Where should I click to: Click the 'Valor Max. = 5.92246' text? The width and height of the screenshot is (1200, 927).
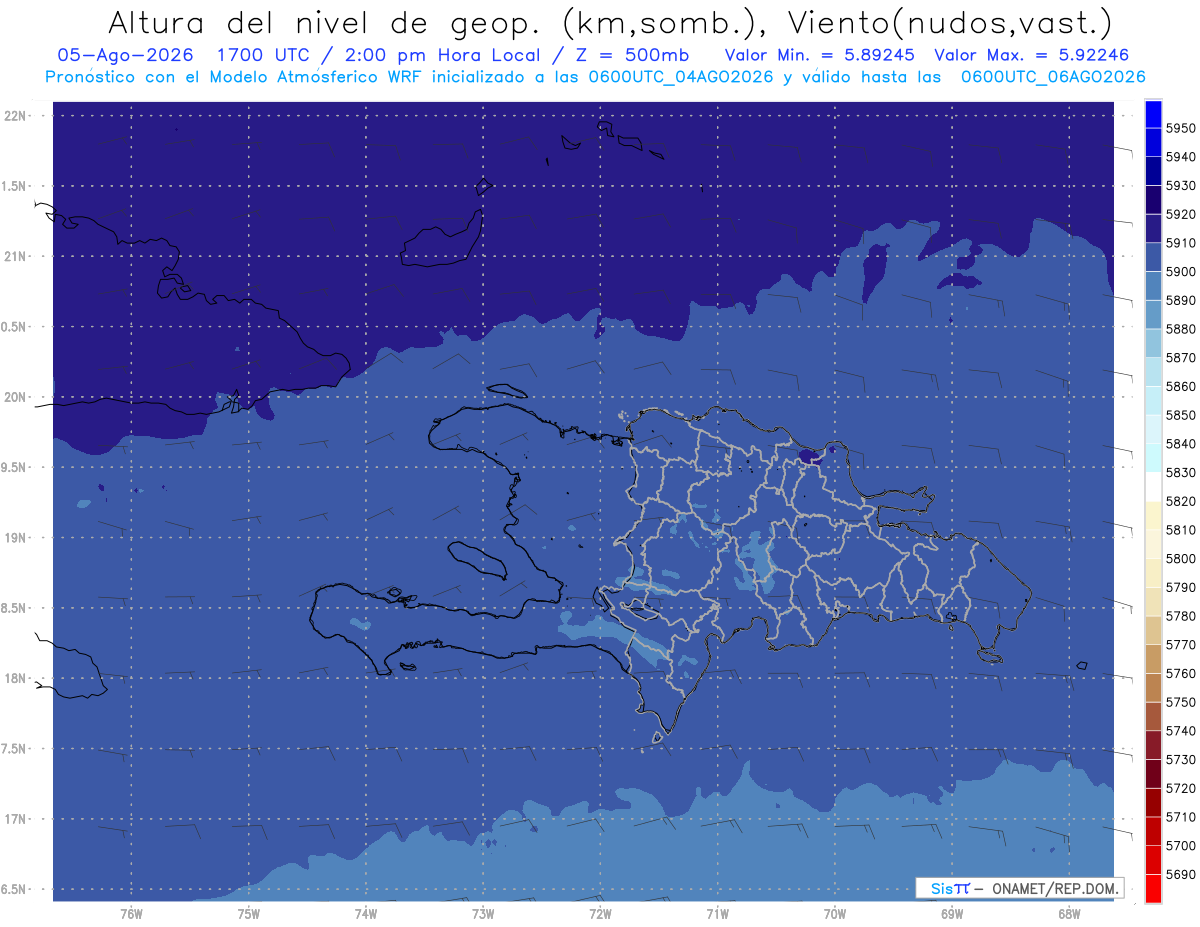pos(1032,55)
